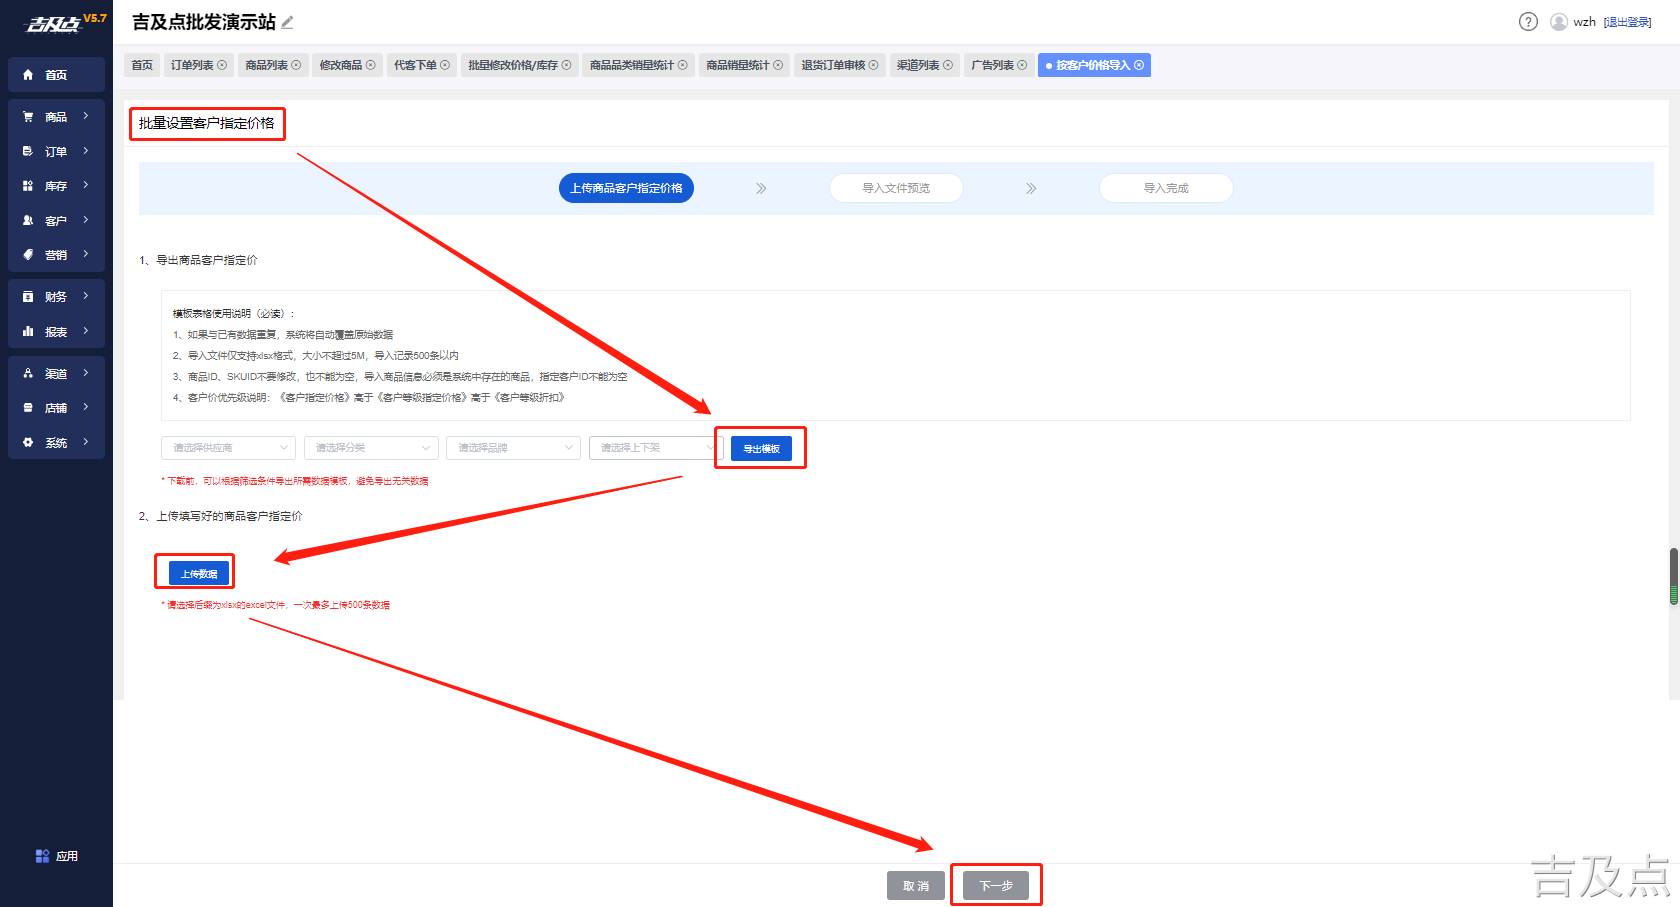Open the 库存 sidebar menu
The width and height of the screenshot is (1680, 907).
[x=56, y=186]
